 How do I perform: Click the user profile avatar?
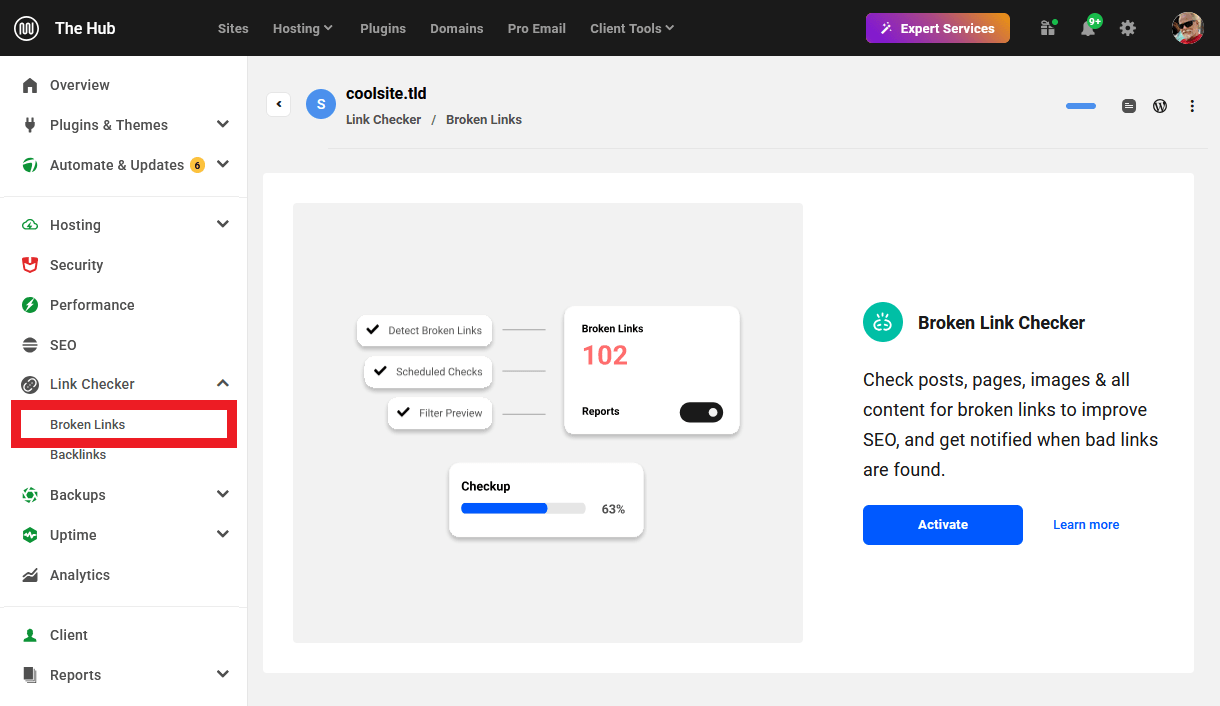[1187, 28]
